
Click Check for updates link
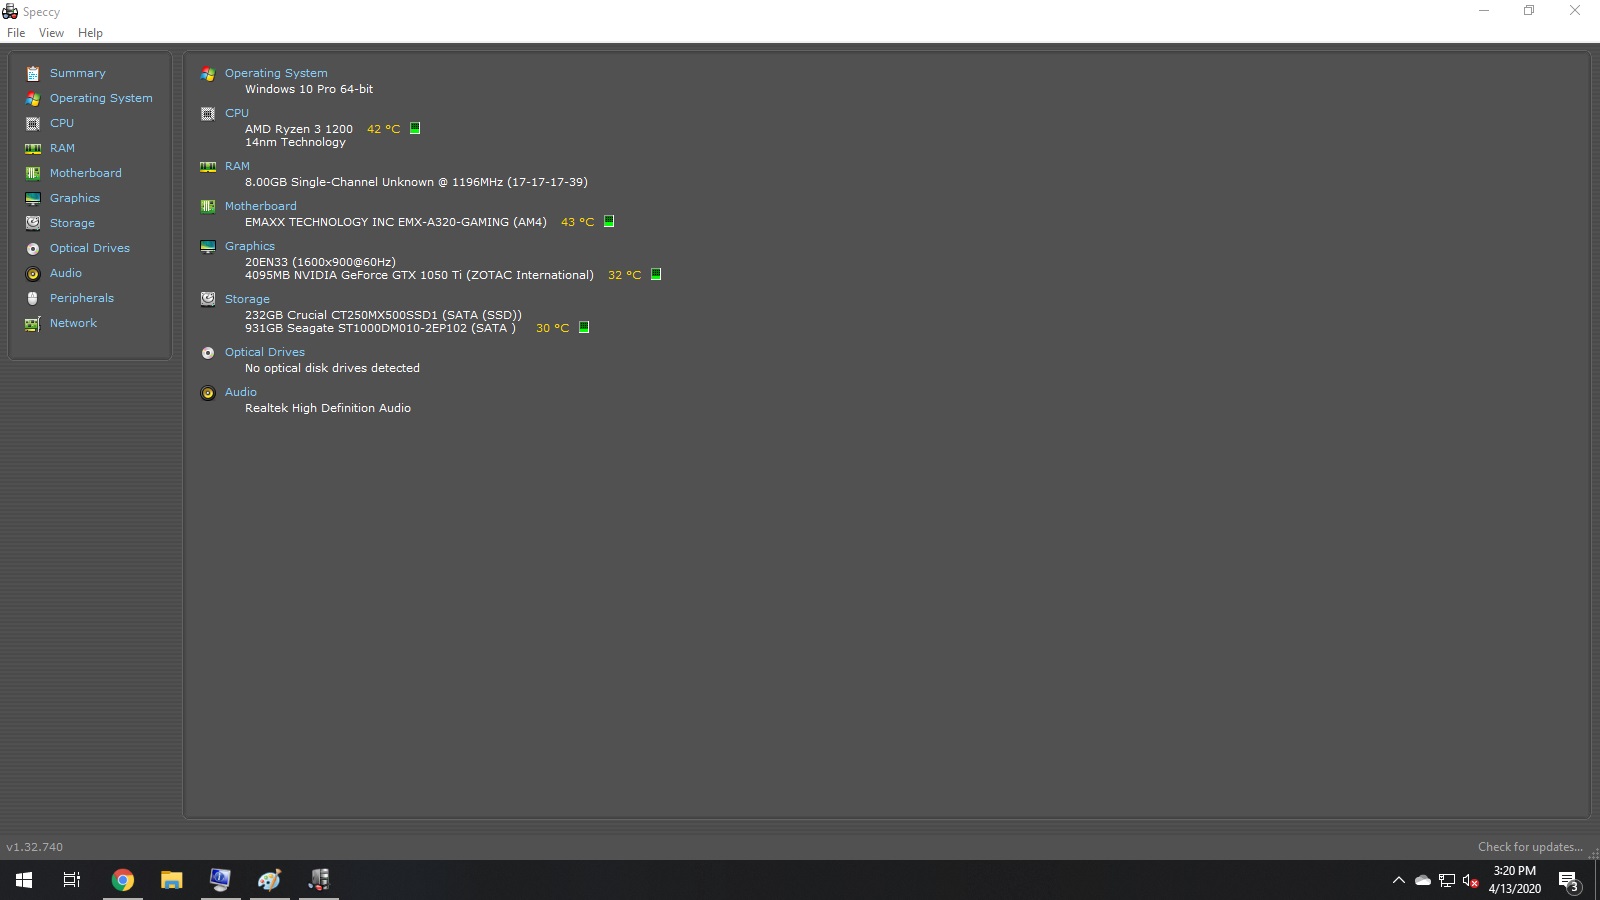tap(1530, 847)
